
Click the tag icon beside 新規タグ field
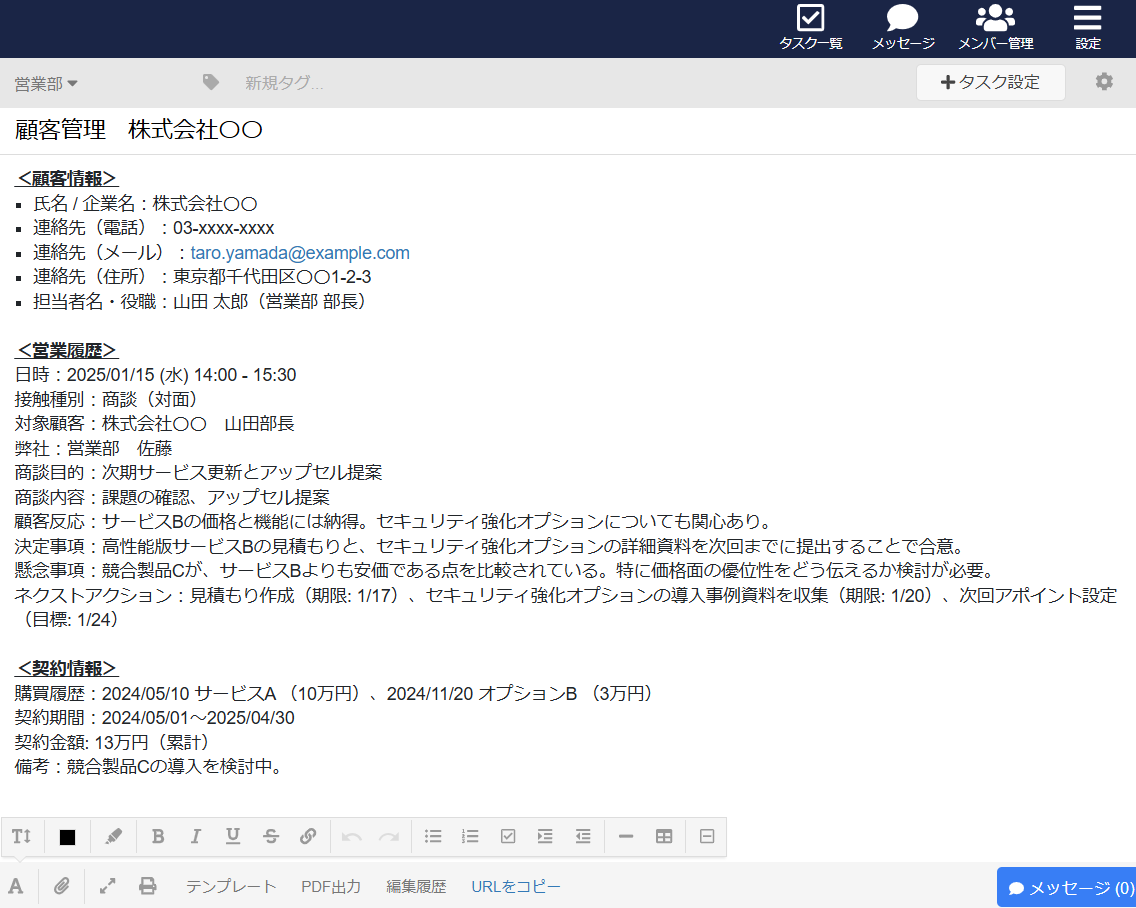coord(210,81)
